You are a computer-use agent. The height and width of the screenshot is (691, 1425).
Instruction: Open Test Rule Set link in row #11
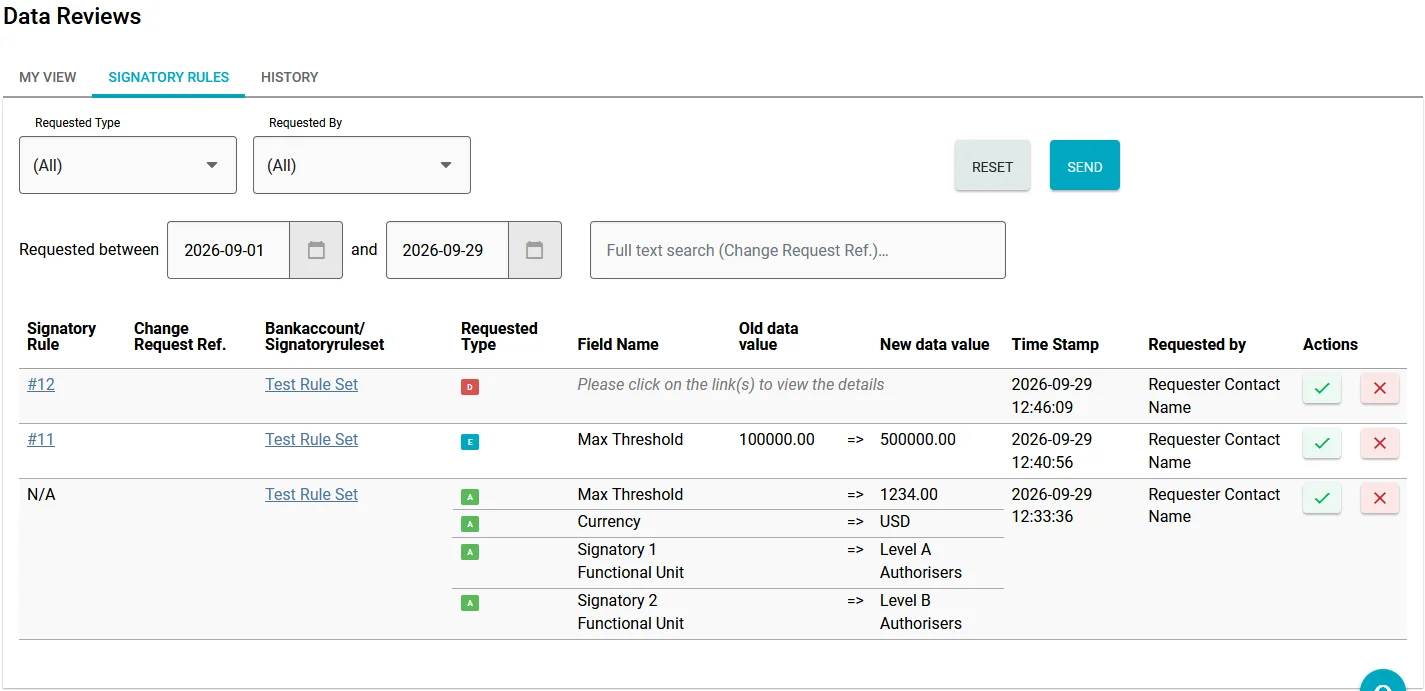click(x=311, y=440)
